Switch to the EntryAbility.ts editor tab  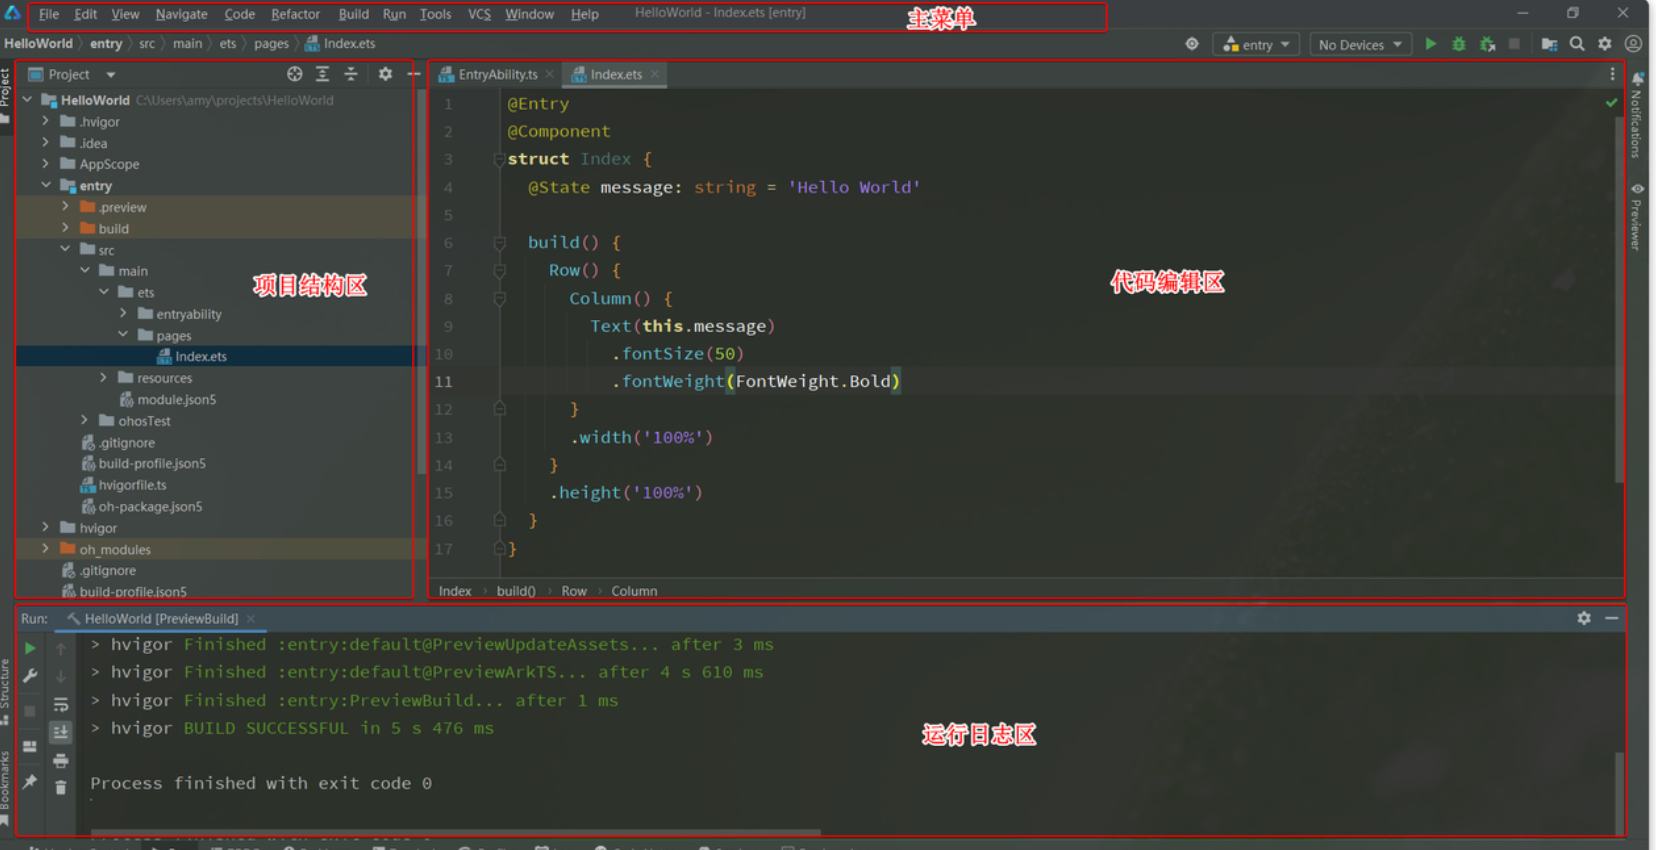(x=497, y=74)
